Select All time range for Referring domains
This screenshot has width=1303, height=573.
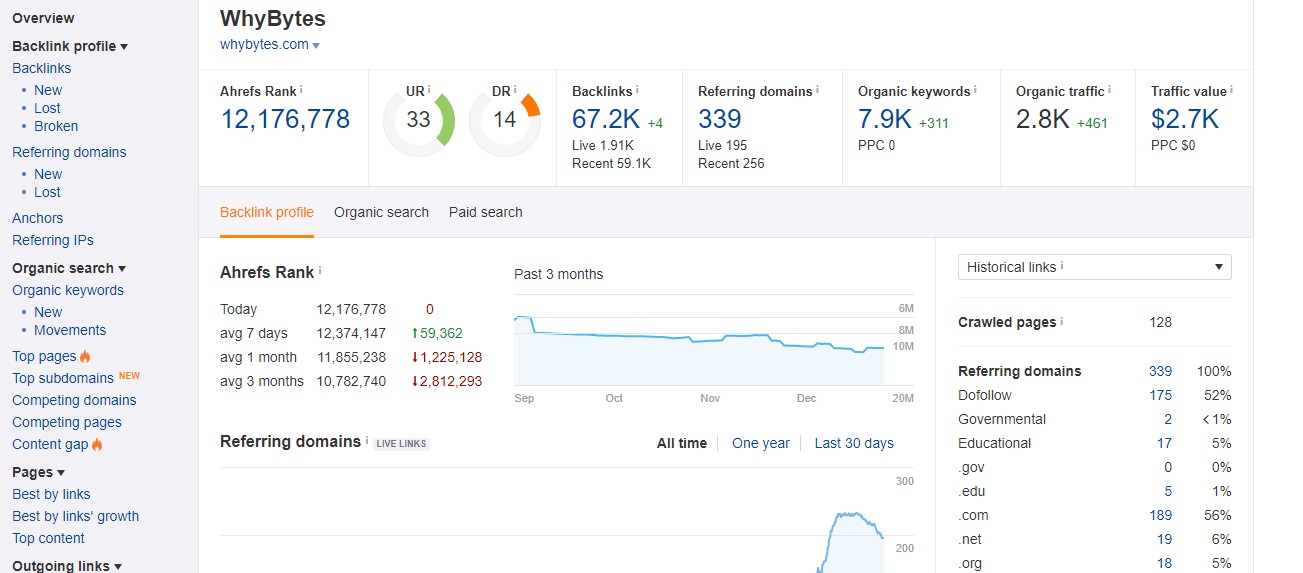(682, 443)
